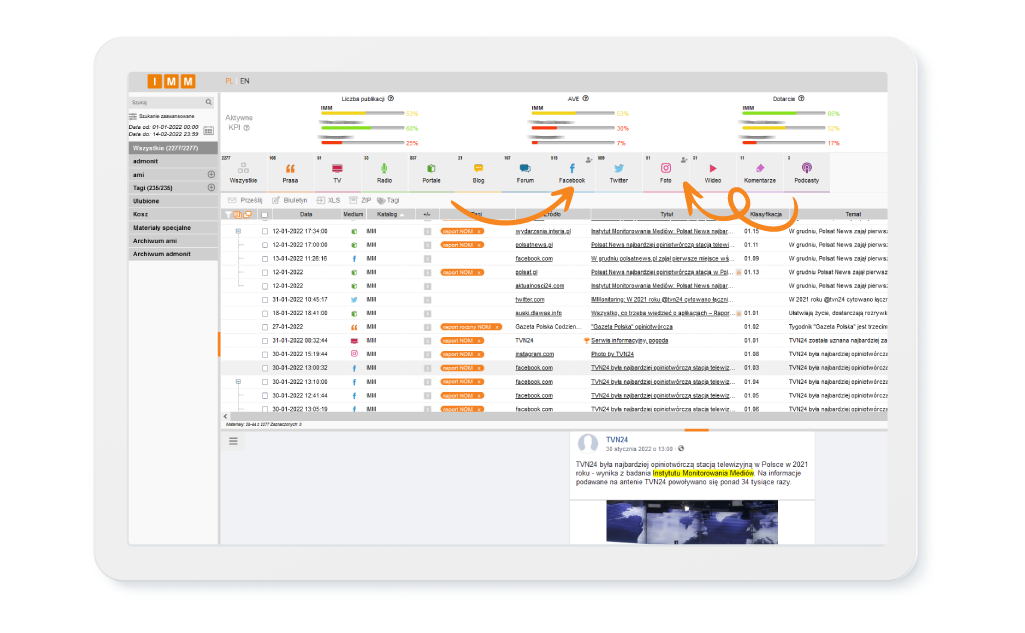1025x633 pixels.
Task: Click horizontal scrollbar left arrow below table
Action: pyautogui.click(x=226, y=417)
